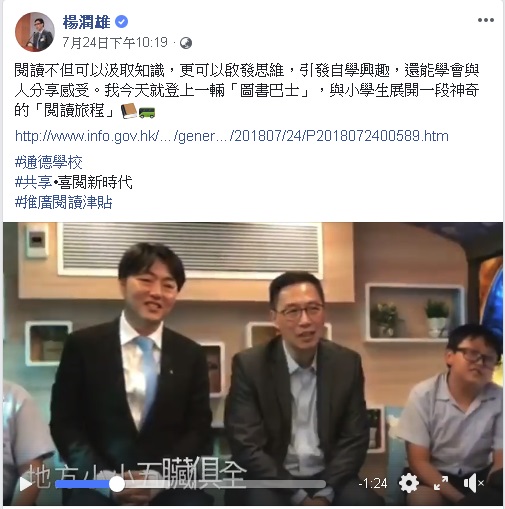
Task: Click the book emoji in the post
Action: tap(129, 111)
